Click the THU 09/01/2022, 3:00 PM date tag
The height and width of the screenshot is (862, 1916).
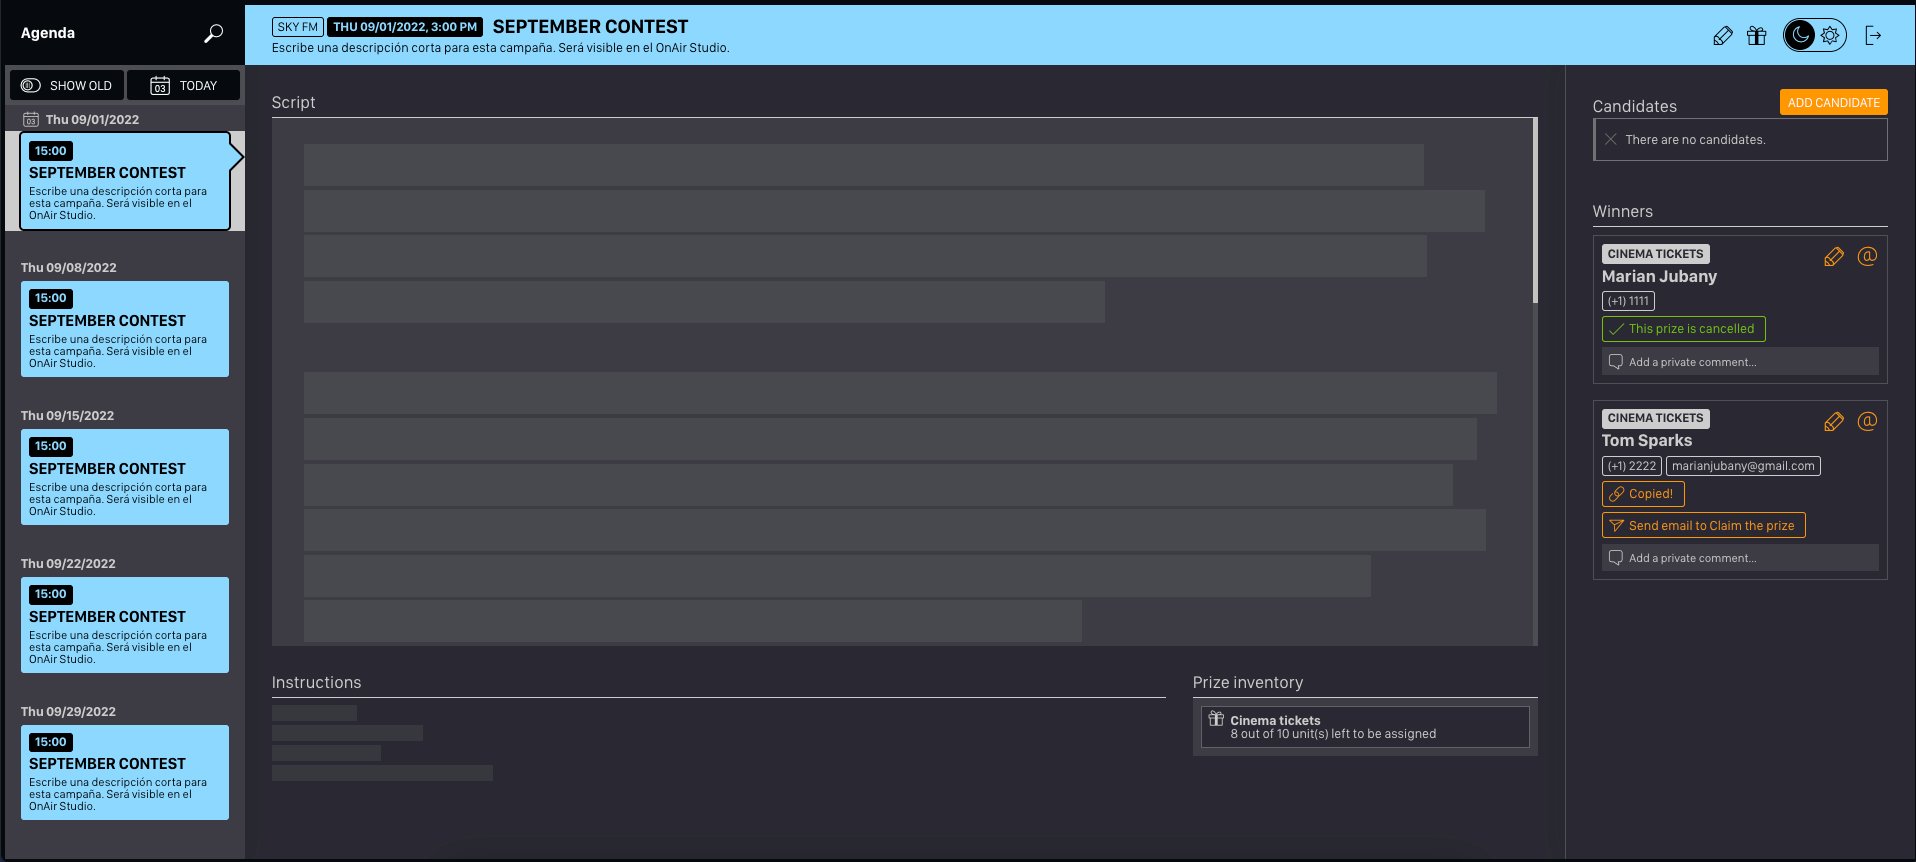[x=405, y=27]
